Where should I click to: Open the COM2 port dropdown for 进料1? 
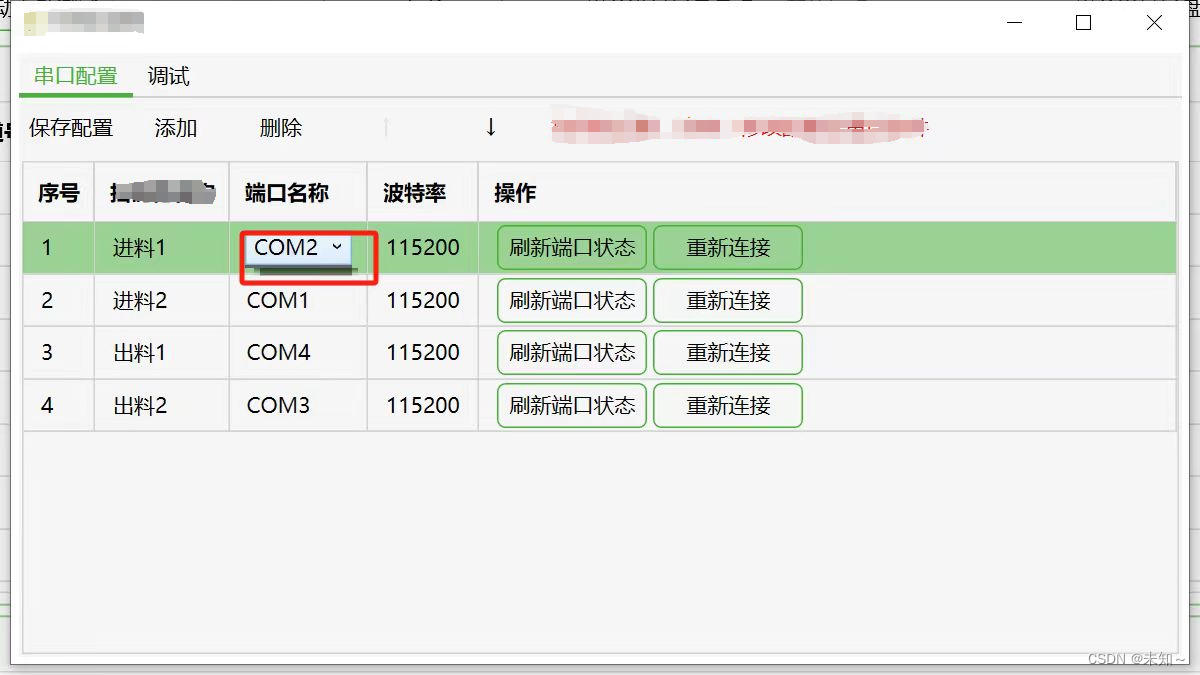click(x=337, y=247)
